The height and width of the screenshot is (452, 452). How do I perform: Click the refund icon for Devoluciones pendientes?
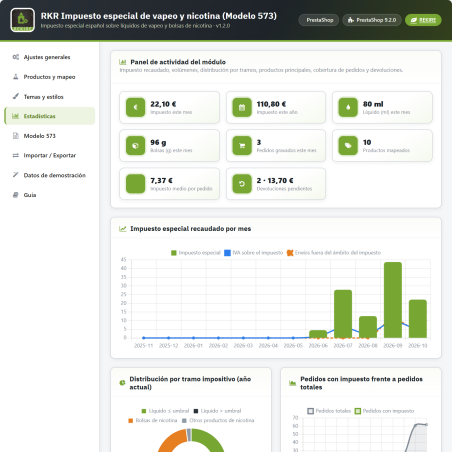(242, 184)
